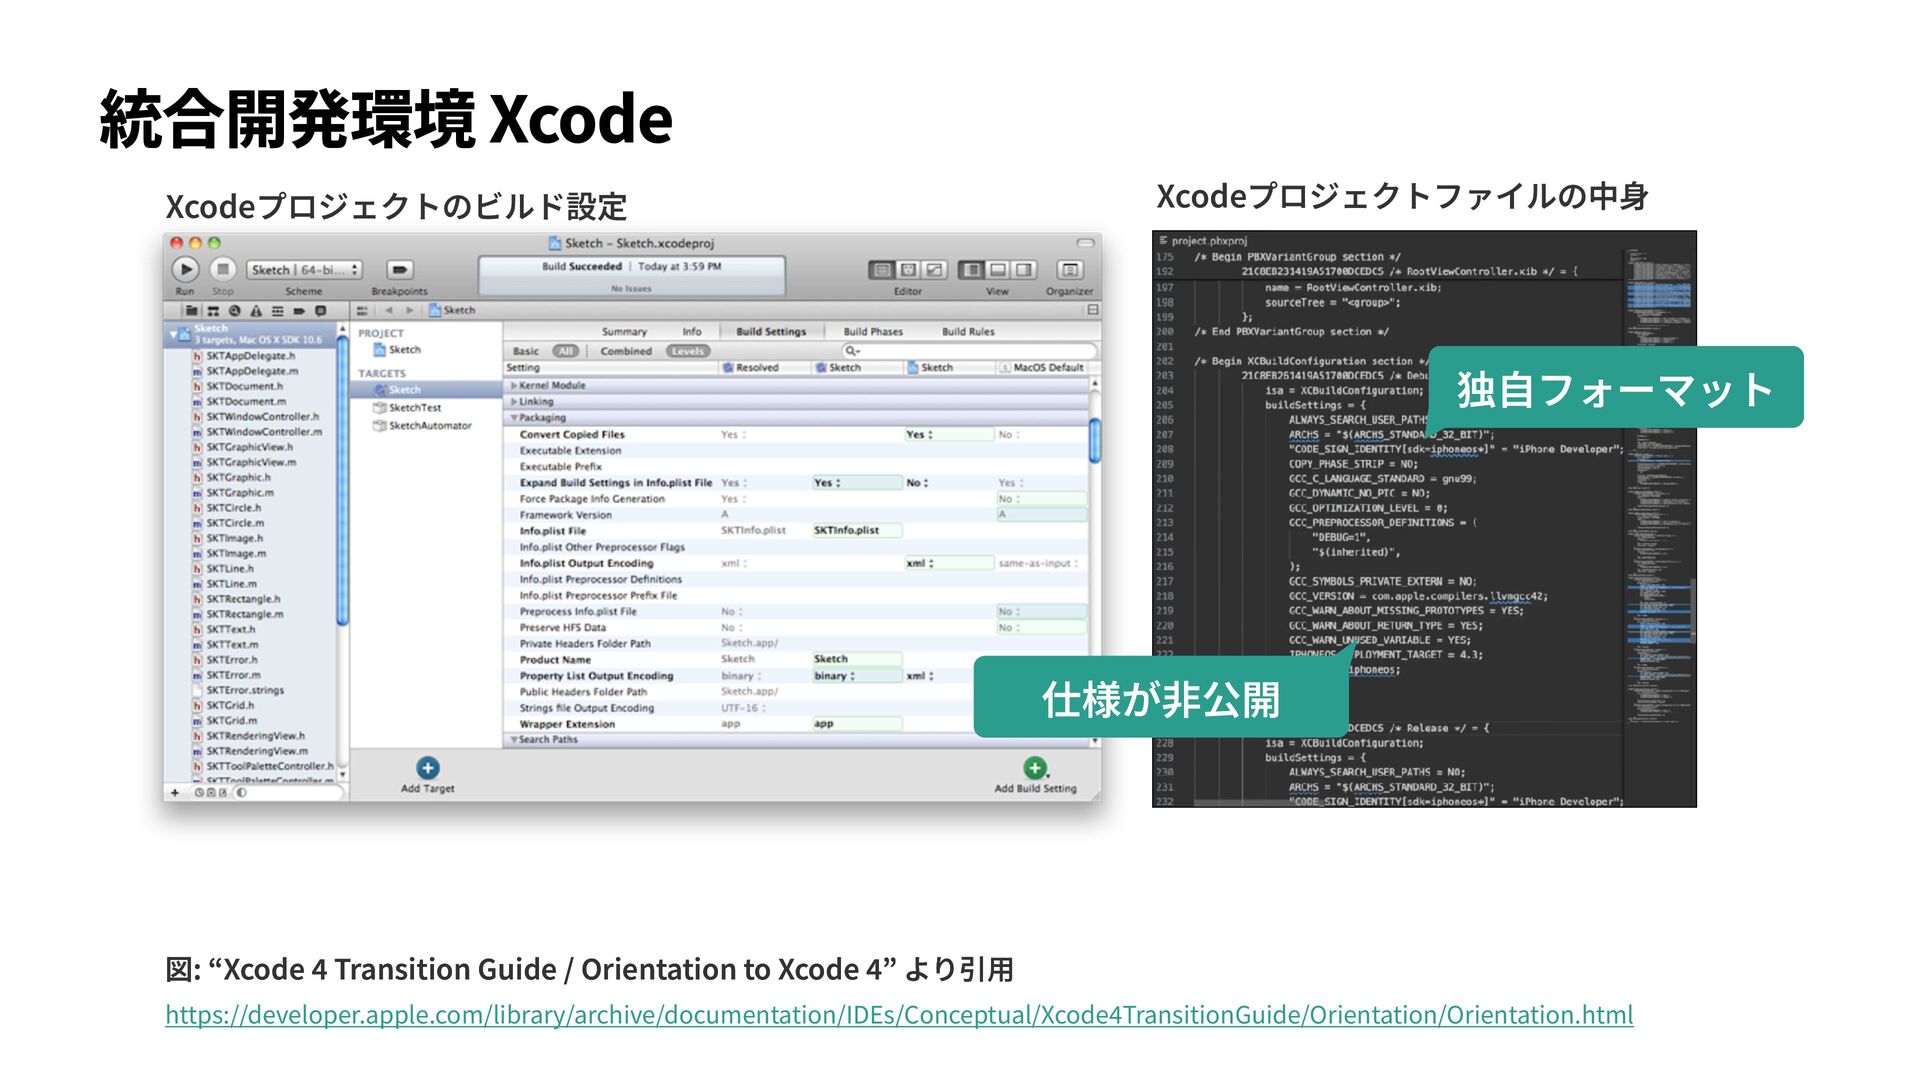
Task: Open the Summary tab
Action: click(624, 332)
